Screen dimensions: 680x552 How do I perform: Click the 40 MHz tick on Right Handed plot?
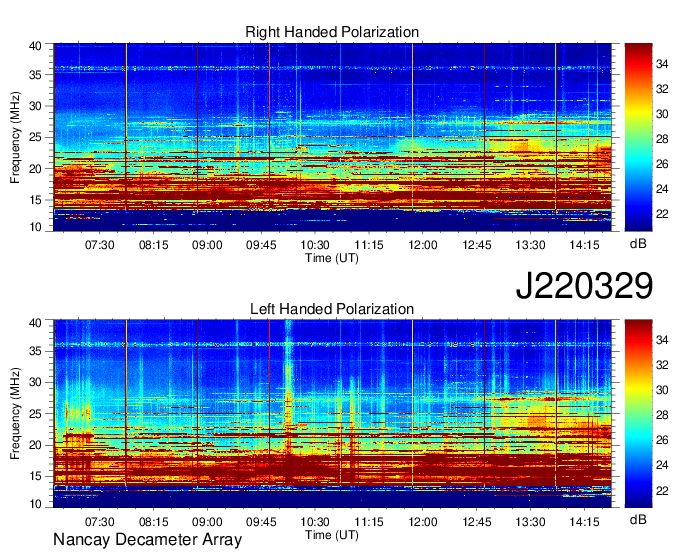coord(36,46)
